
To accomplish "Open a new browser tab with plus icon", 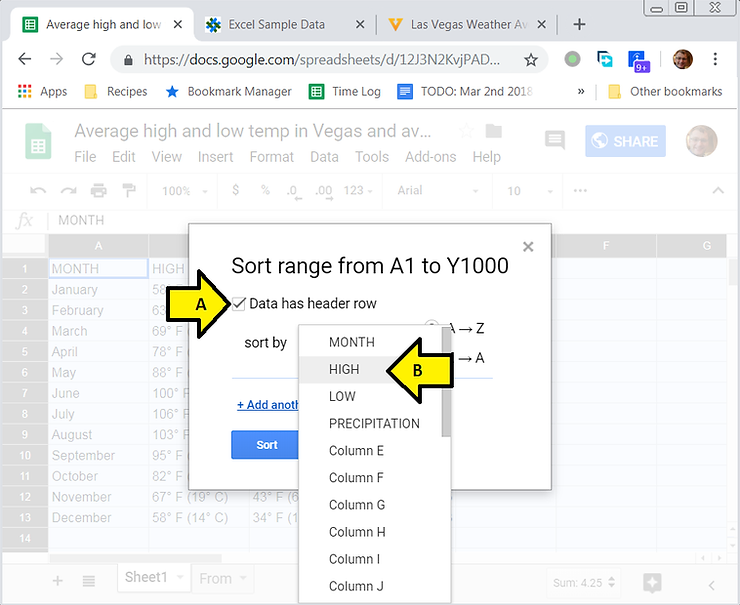I will point(578,24).
